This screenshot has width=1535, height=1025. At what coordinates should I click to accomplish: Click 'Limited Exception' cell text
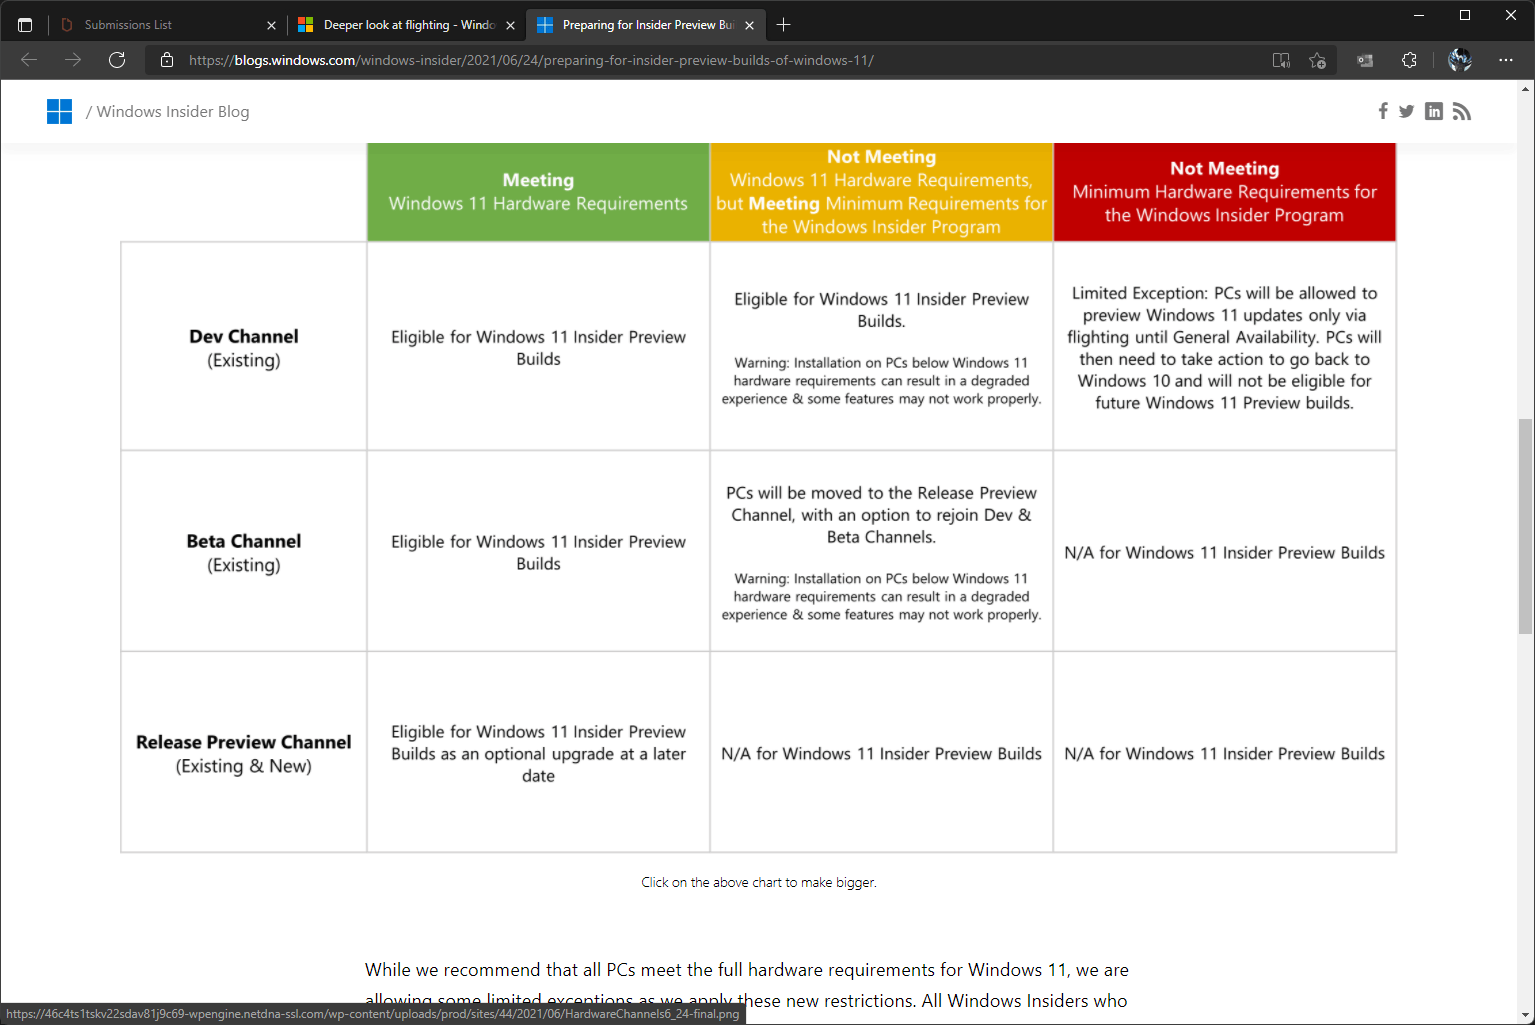1224,347
